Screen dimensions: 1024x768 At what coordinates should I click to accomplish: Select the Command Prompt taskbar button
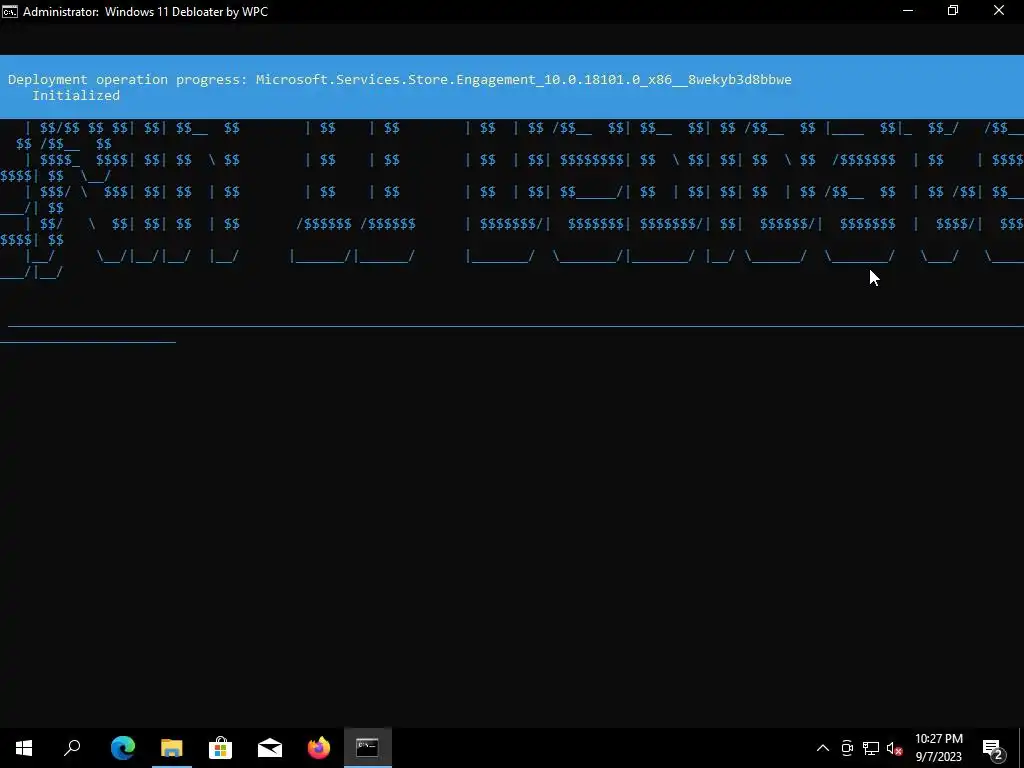(368, 748)
